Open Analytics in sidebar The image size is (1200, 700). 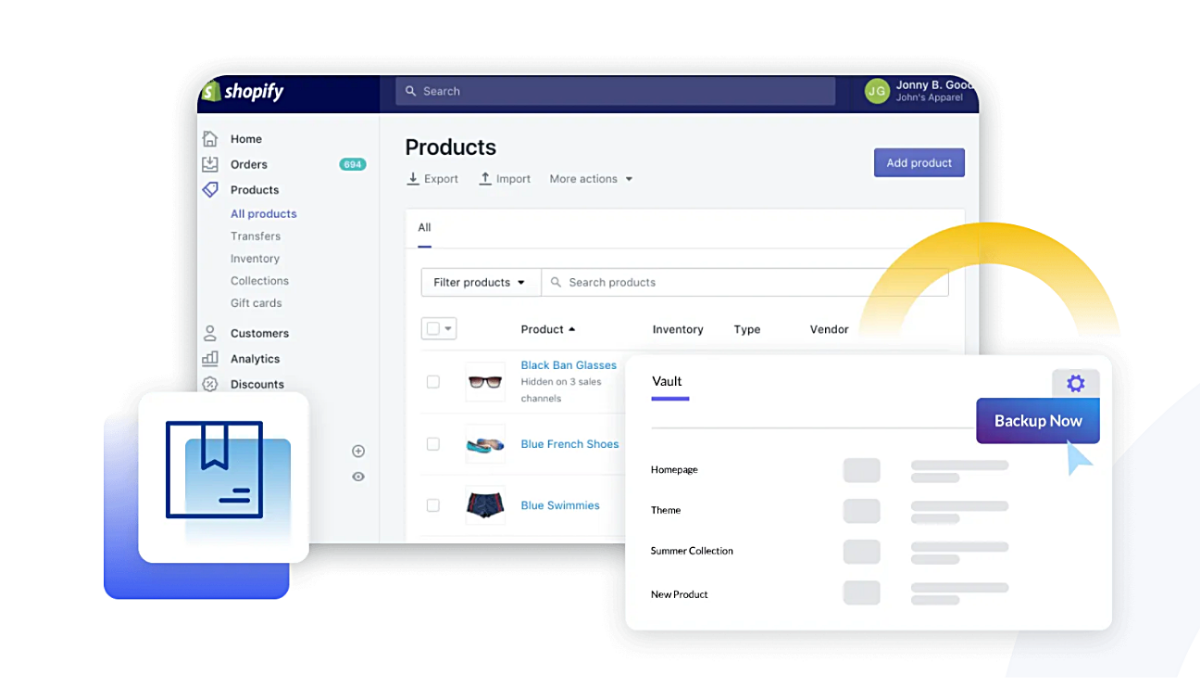point(255,359)
